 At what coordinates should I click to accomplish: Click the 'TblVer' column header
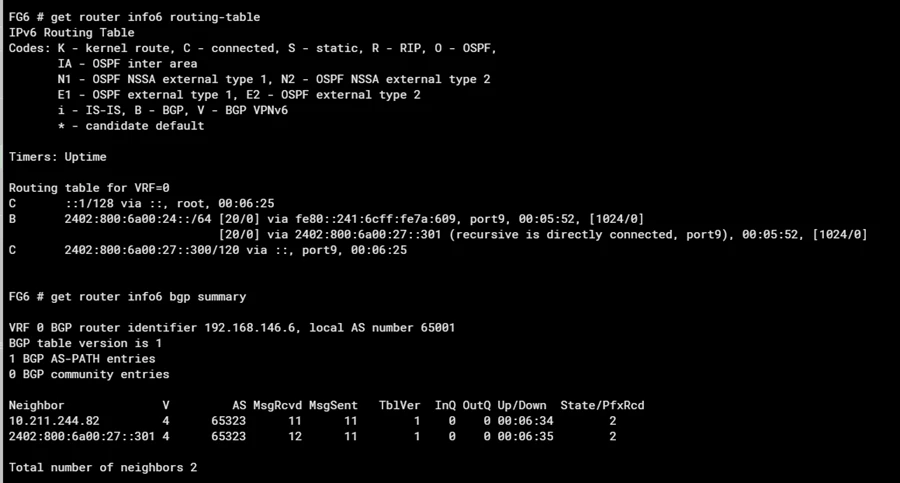pyautogui.click(x=399, y=405)
